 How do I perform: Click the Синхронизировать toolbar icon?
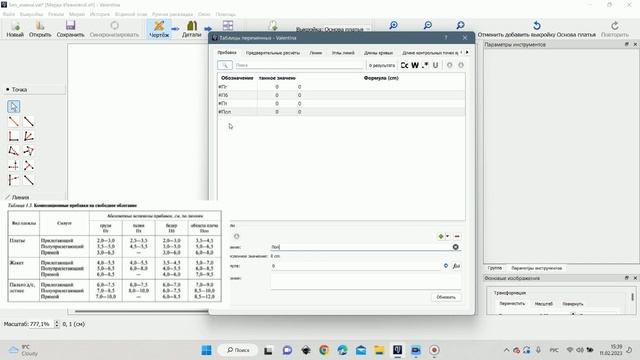[x=114, y=26]
